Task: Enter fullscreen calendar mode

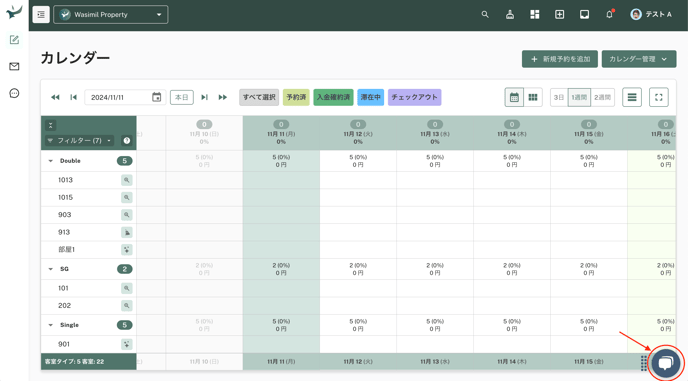Action: pos(659,97)
